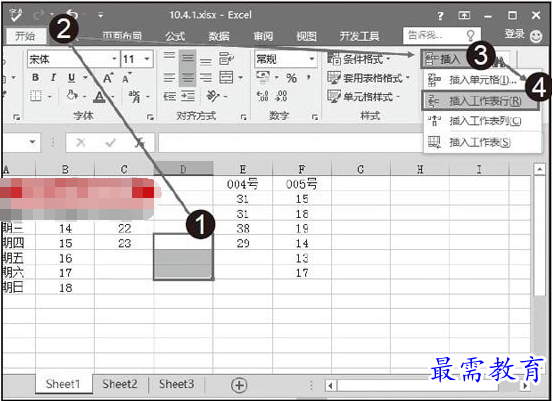The image size is (552, 401).
Task: Click the Fill Color bucket icon
Action: coord(72,96)
